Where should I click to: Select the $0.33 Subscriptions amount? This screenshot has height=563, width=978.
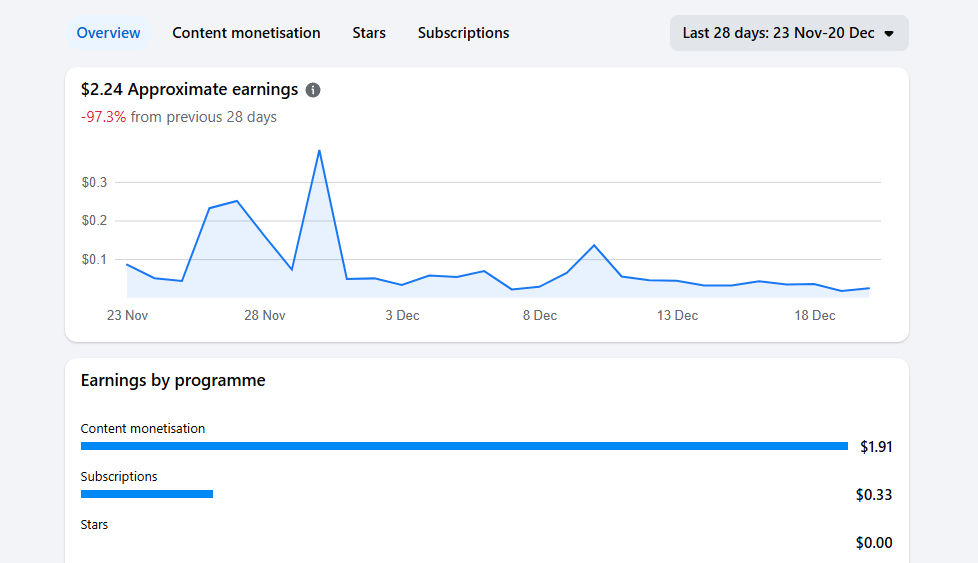tap(873, 494)
